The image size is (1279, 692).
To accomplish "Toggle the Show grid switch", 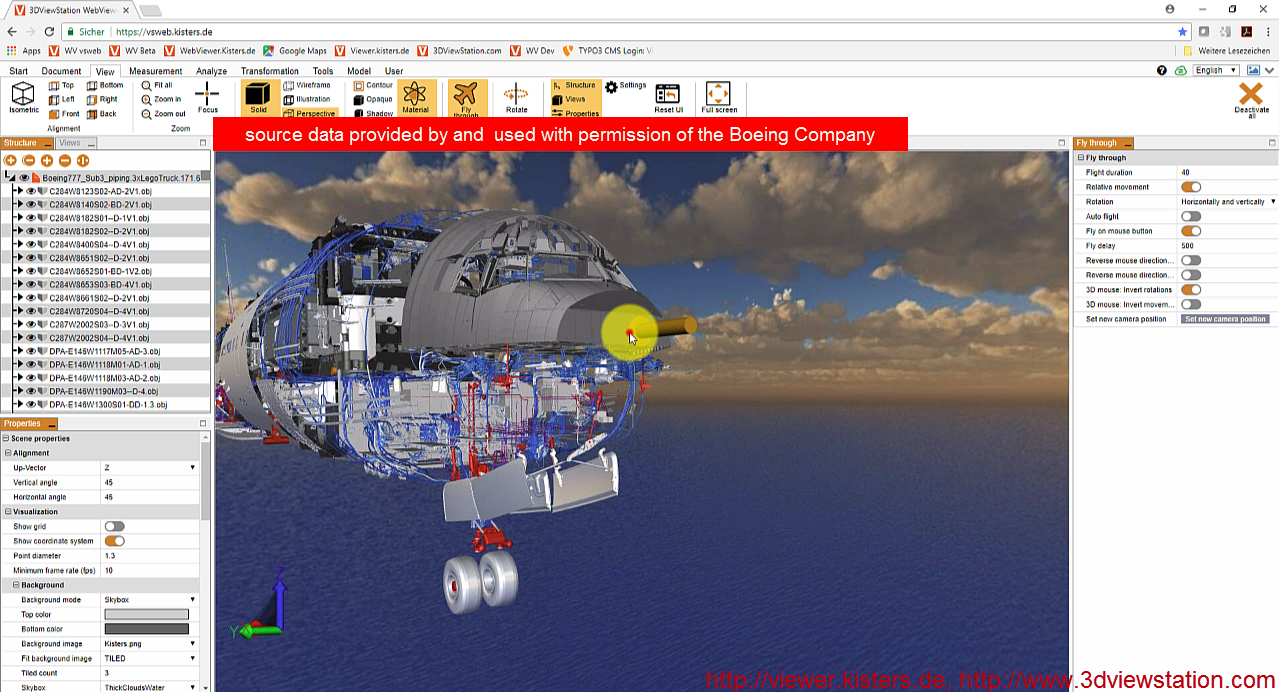I will point(115,526).
